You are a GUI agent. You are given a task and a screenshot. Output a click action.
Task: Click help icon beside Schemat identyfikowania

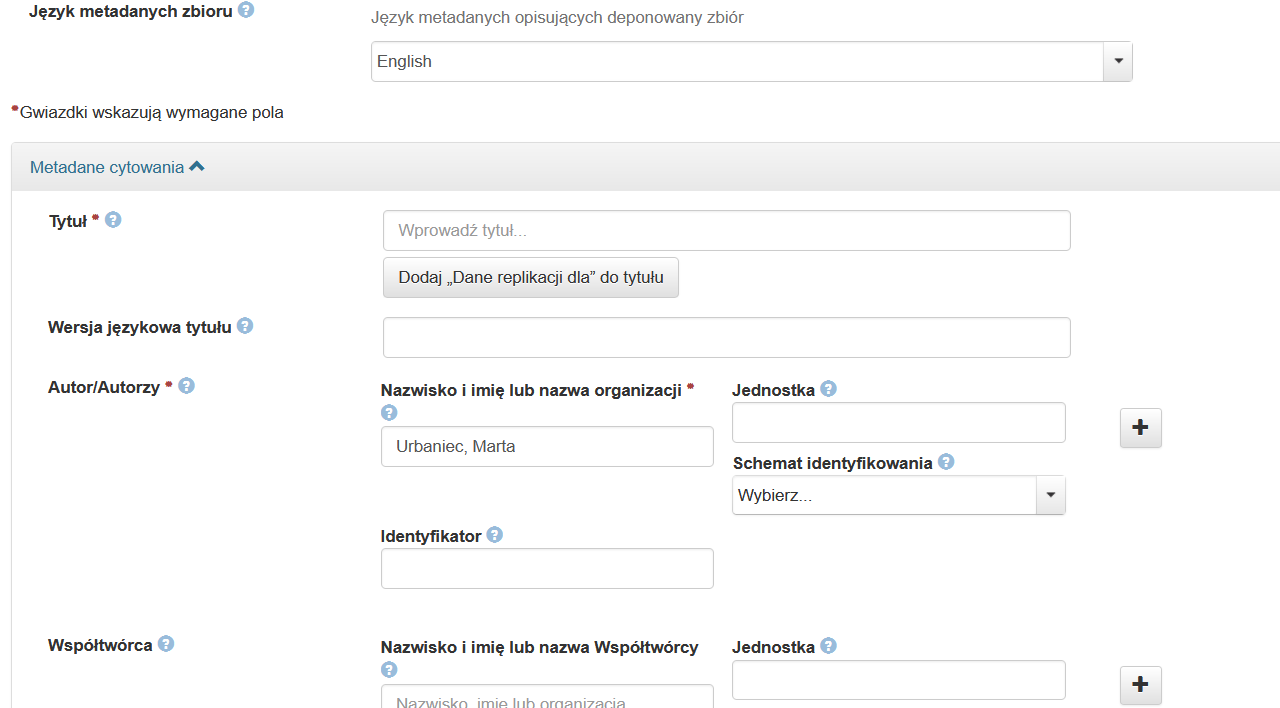click(x=946, y=462)
